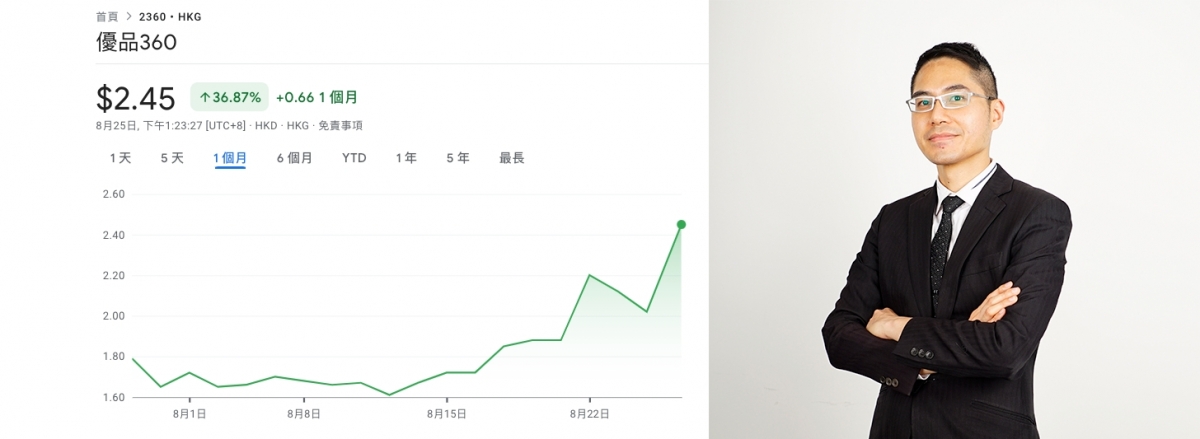Image resolution: width=1200 pixels, height=439 pixels.
Task: Show the 6個月 chart range
Action: click(294, 158)
